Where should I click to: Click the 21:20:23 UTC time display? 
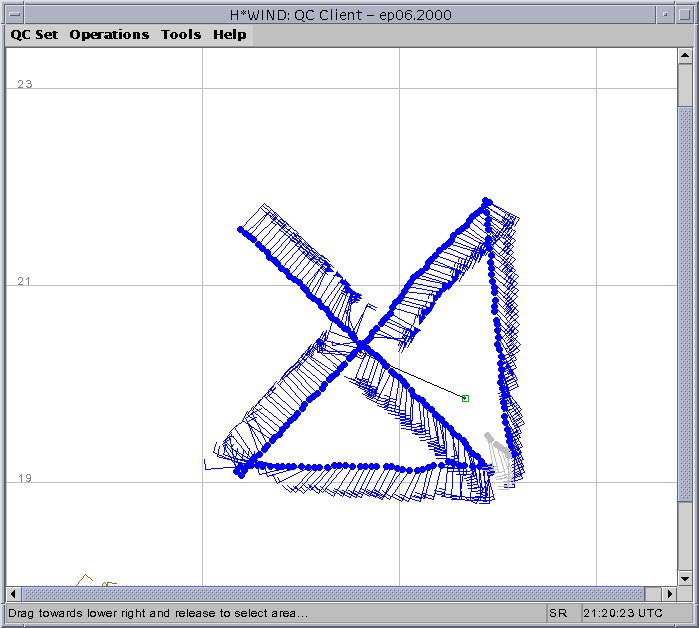(622, 613)
